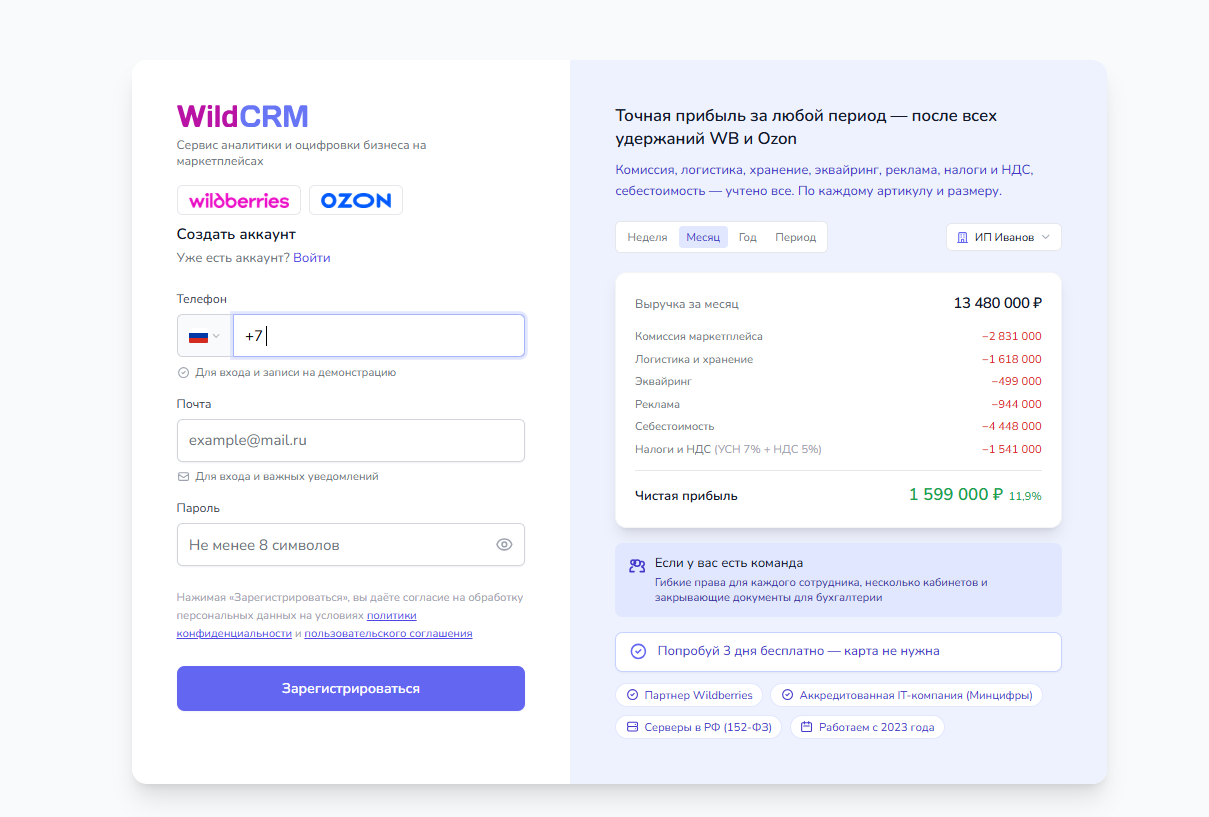Open the country flag dropdown
1209x817 pixels.
pos(205,336)
